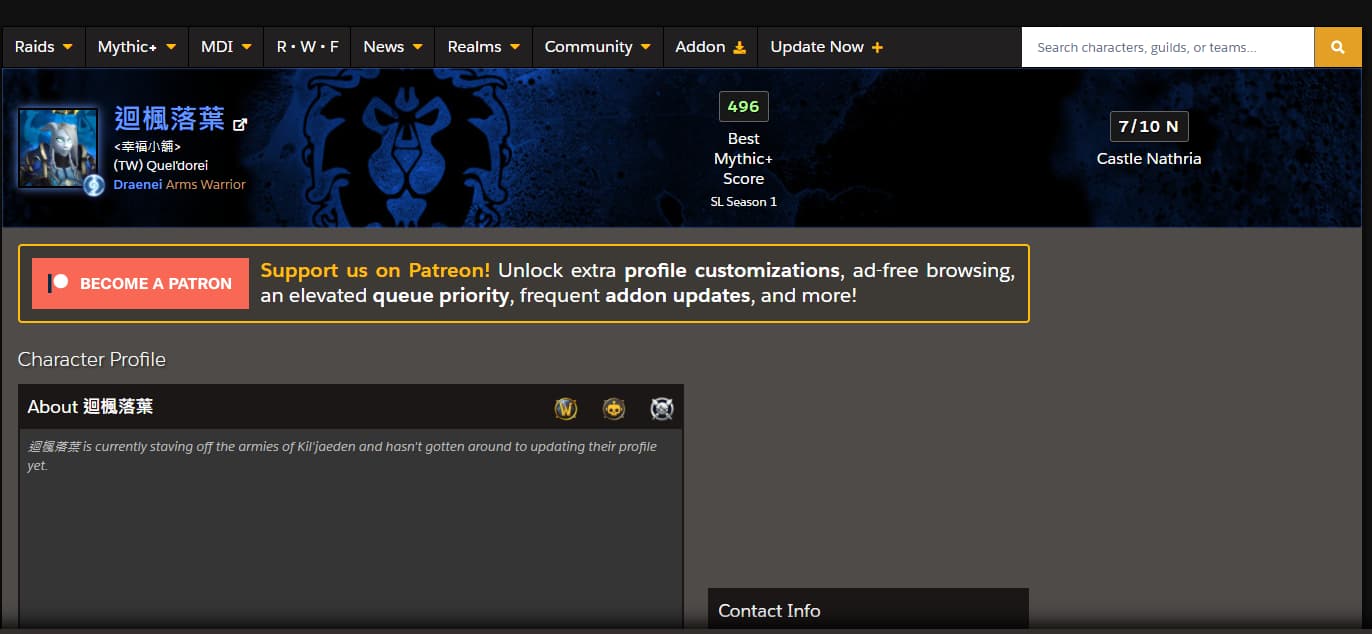Click the Update Now plus icon
Image resolution: width=1372 pixels, height=634 pixels.
tap(877, 47)
